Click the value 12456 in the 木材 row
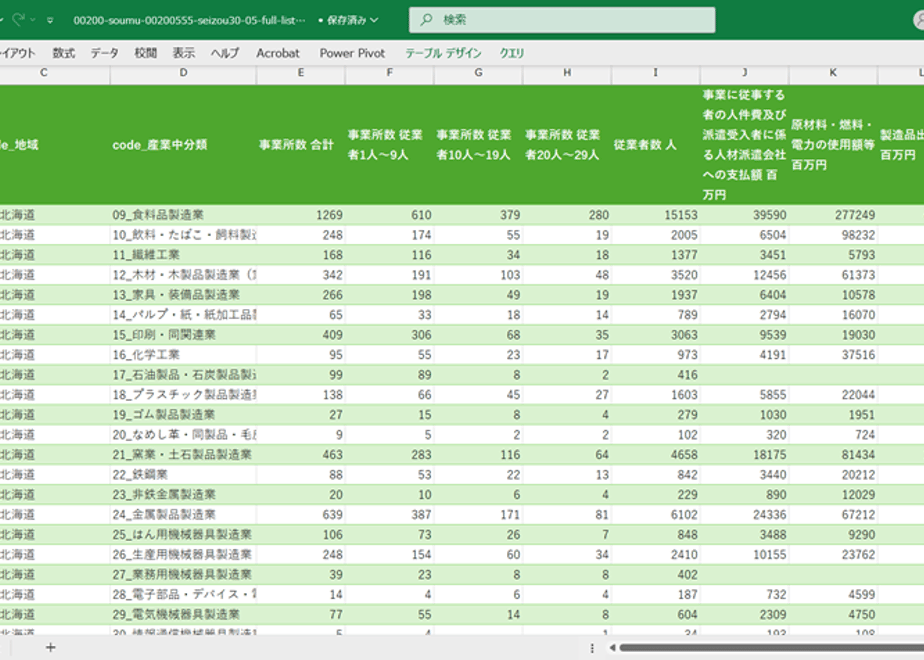 point(744,275)
